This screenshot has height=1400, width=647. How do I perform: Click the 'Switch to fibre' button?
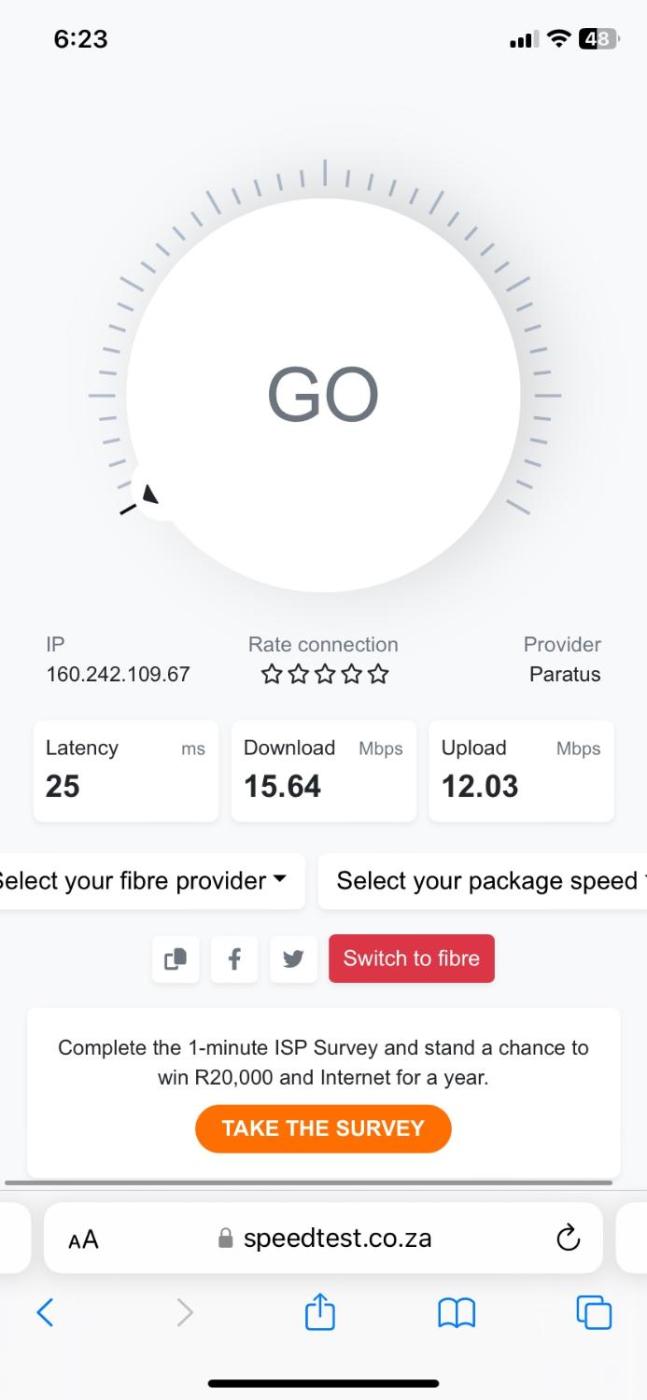click(x=411, y=959)
